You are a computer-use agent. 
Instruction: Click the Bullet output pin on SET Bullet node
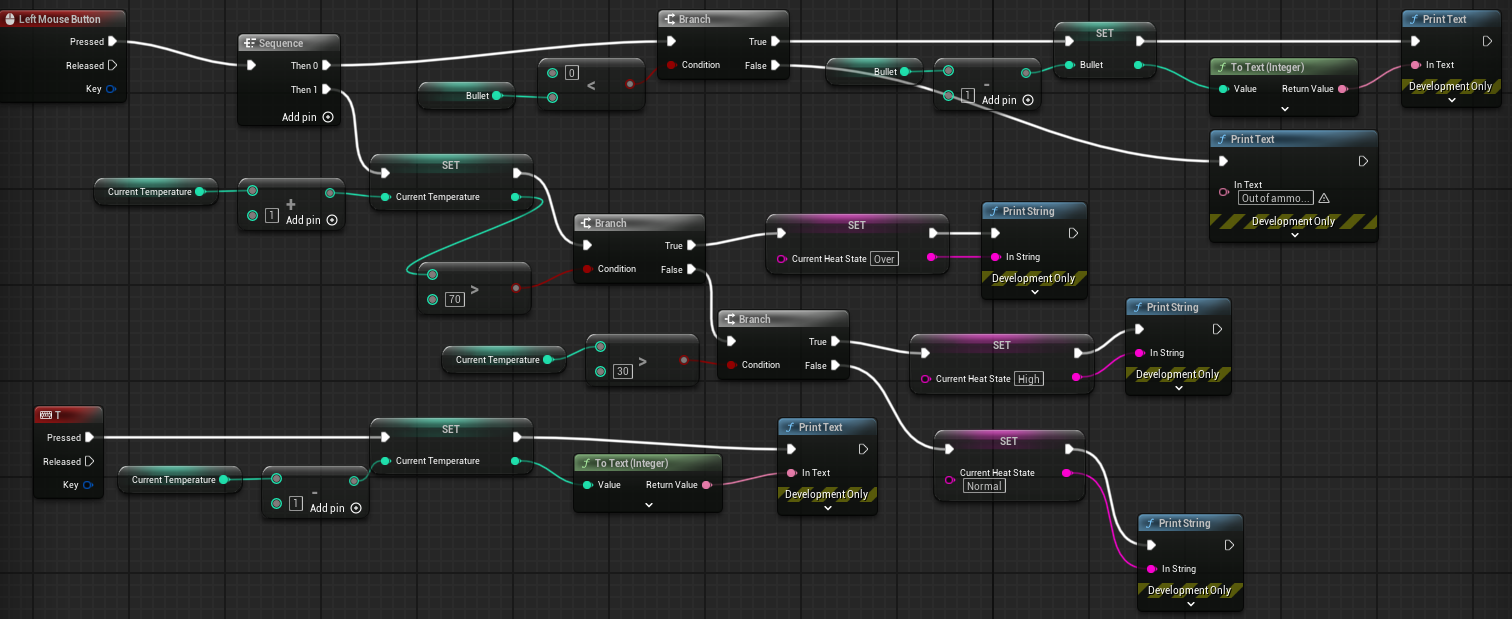pos(1139,65)
